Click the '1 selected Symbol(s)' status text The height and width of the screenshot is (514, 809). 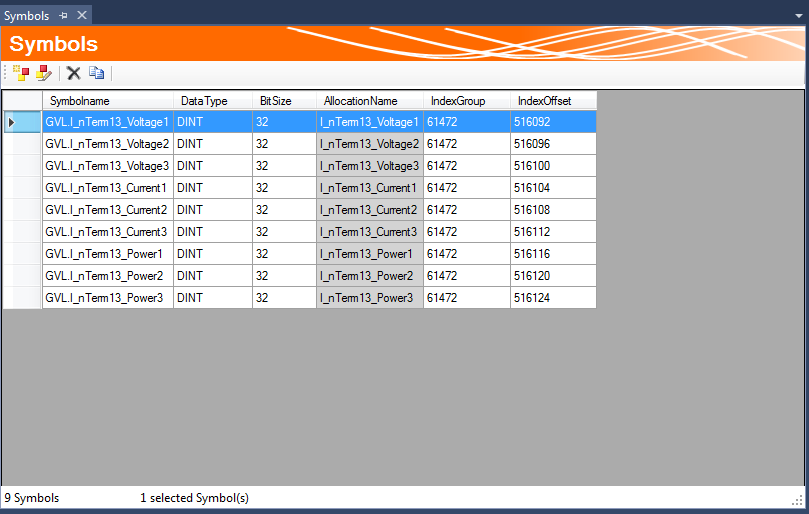[195, 498]
